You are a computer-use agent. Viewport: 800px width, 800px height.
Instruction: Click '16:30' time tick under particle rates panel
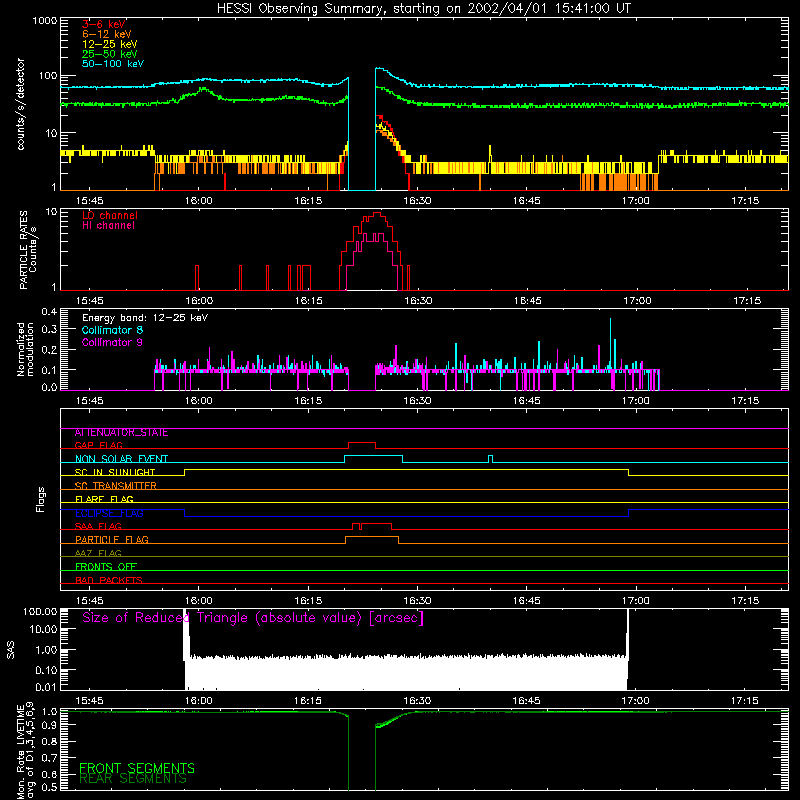click(418, 301)
